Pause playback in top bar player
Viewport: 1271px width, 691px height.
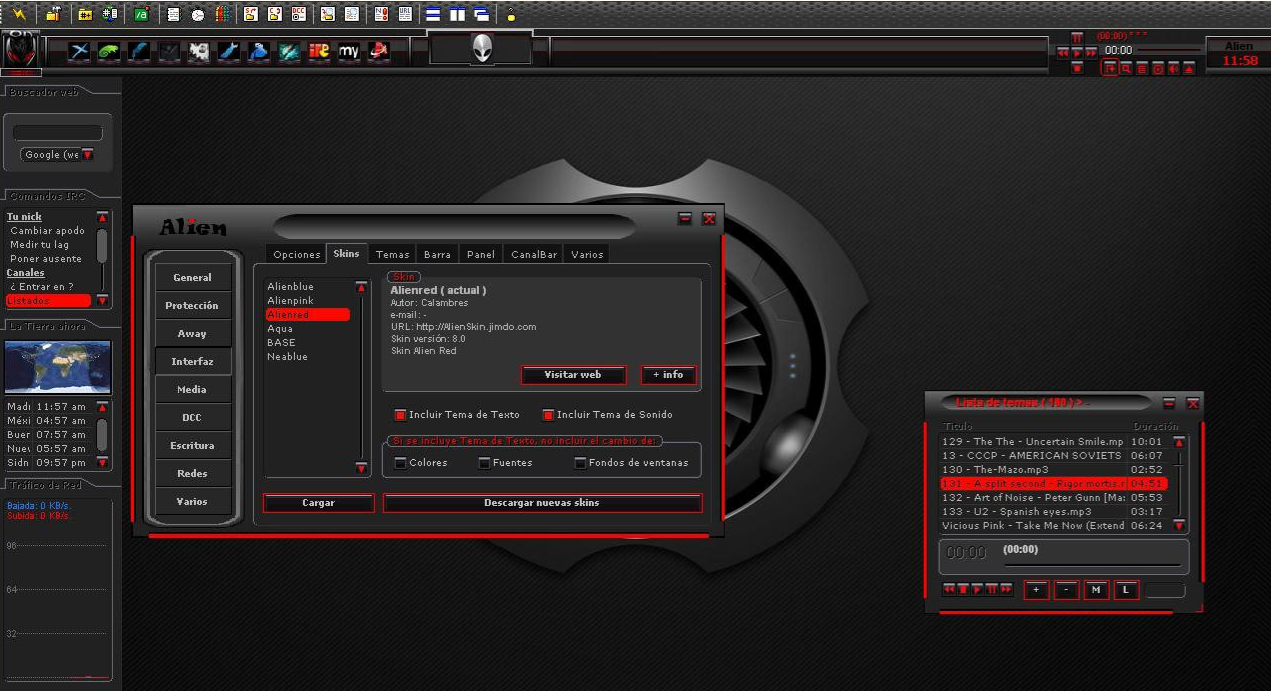pyautogui.click(x=1077, y=38)
